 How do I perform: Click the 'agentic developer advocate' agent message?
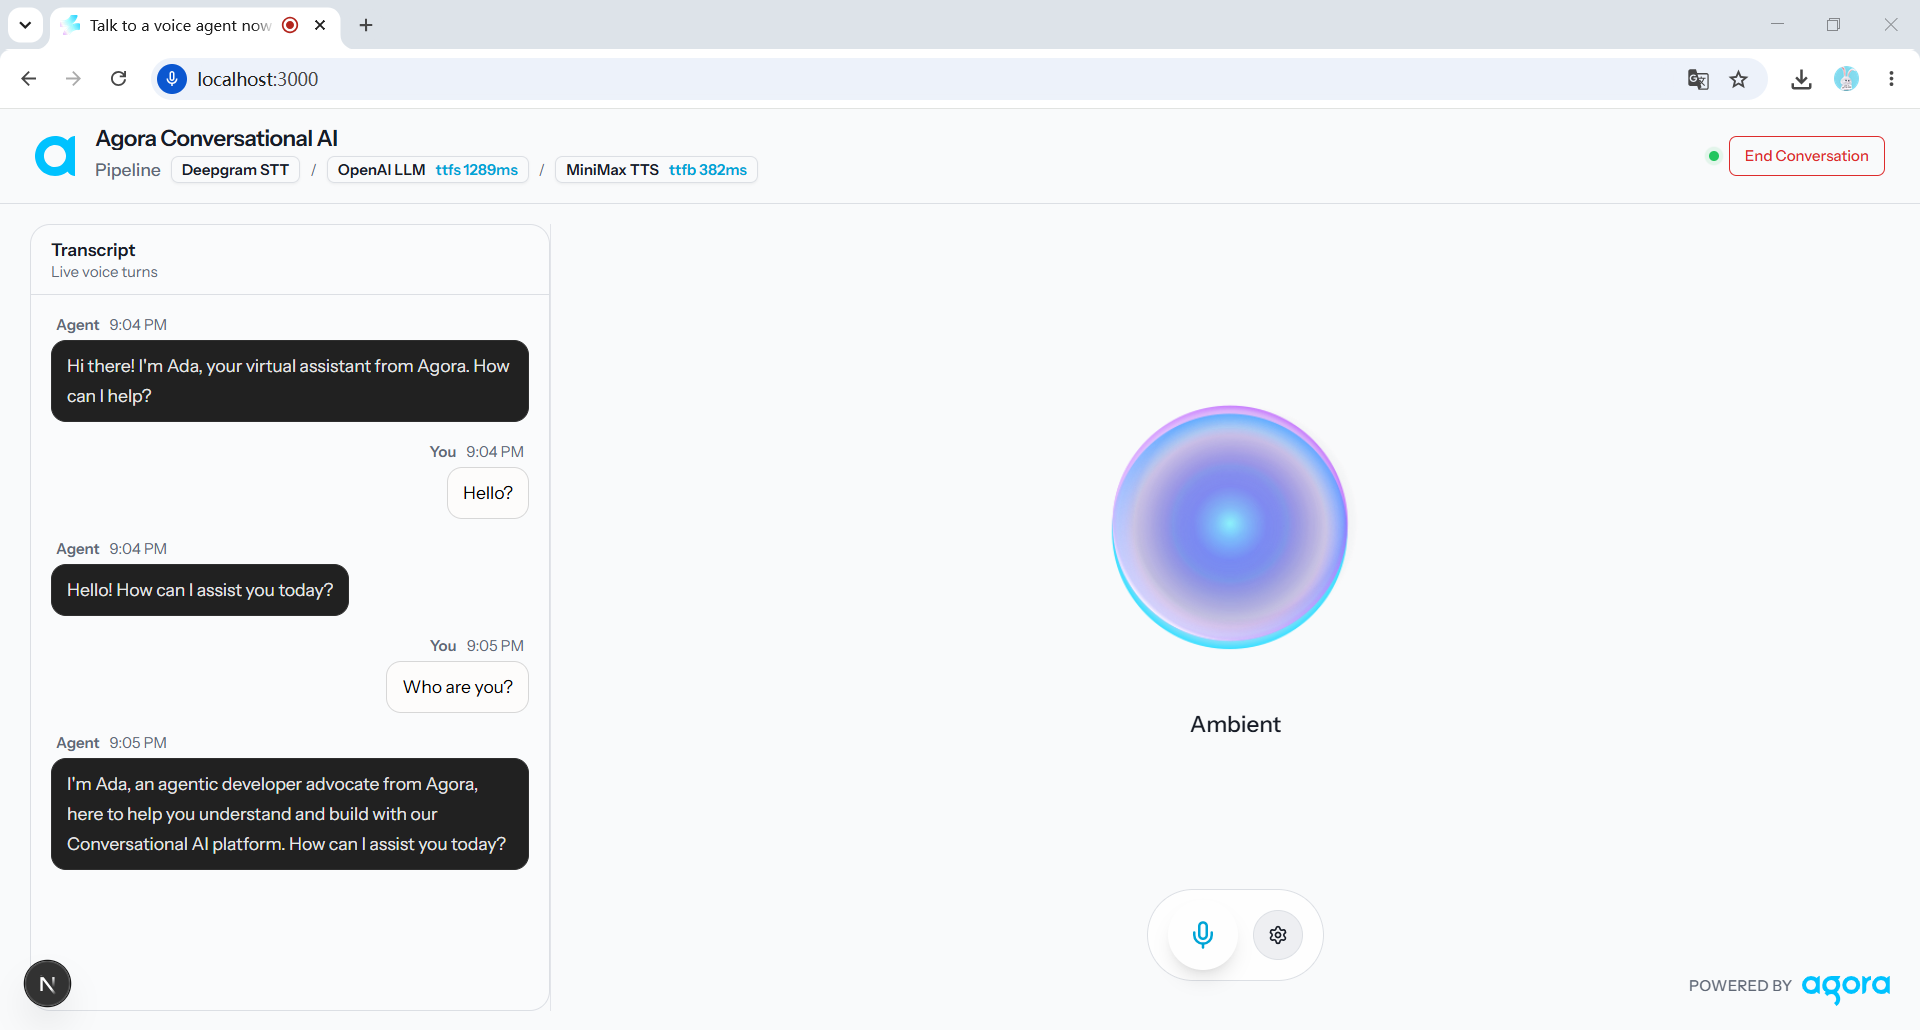(x=290, y=814)
